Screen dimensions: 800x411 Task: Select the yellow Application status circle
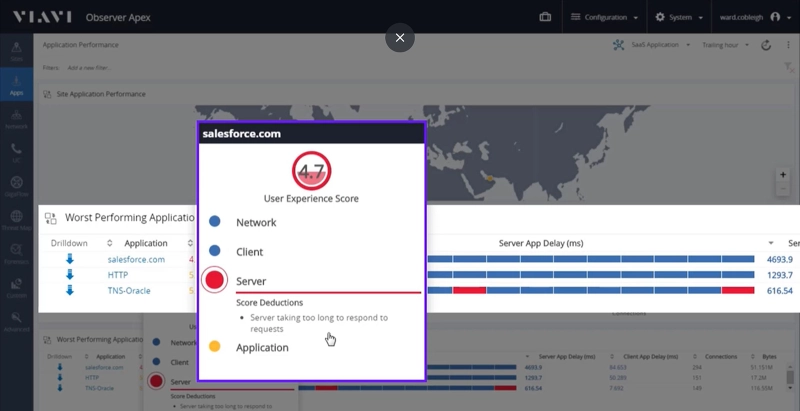pyautogui.click(x=215, y=347)
